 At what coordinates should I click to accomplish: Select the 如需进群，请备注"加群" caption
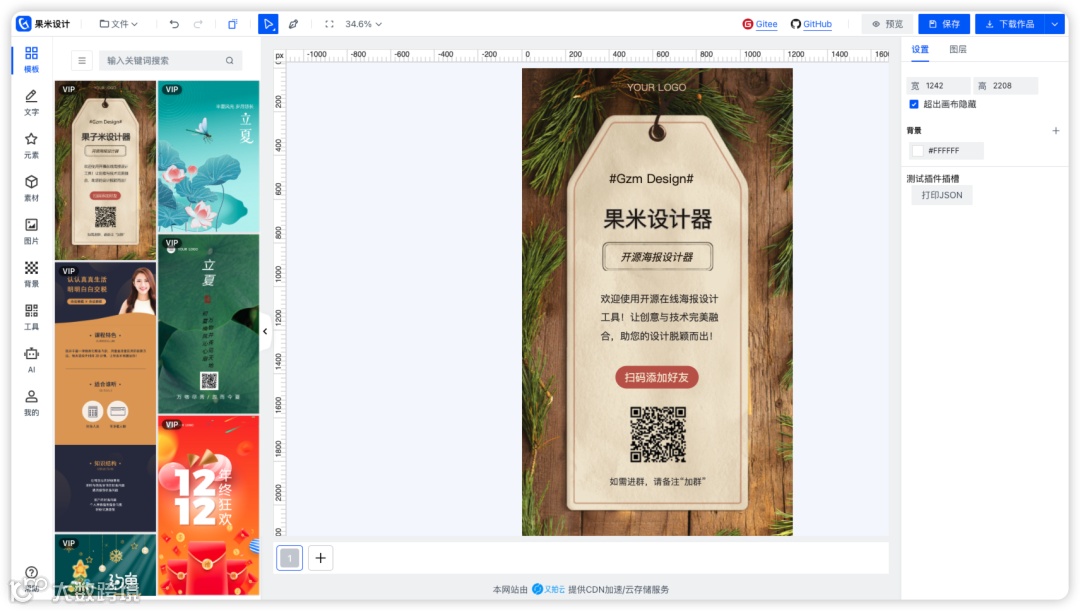click(x=657, y=481)
